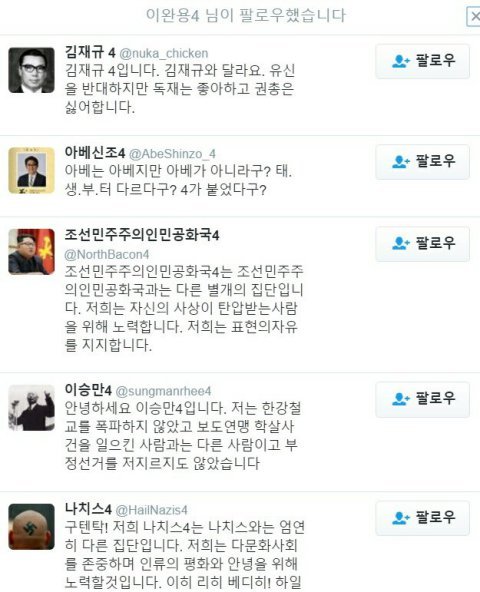Follow the 조선민주주의인민공화국4 account

tap(423, 244)
